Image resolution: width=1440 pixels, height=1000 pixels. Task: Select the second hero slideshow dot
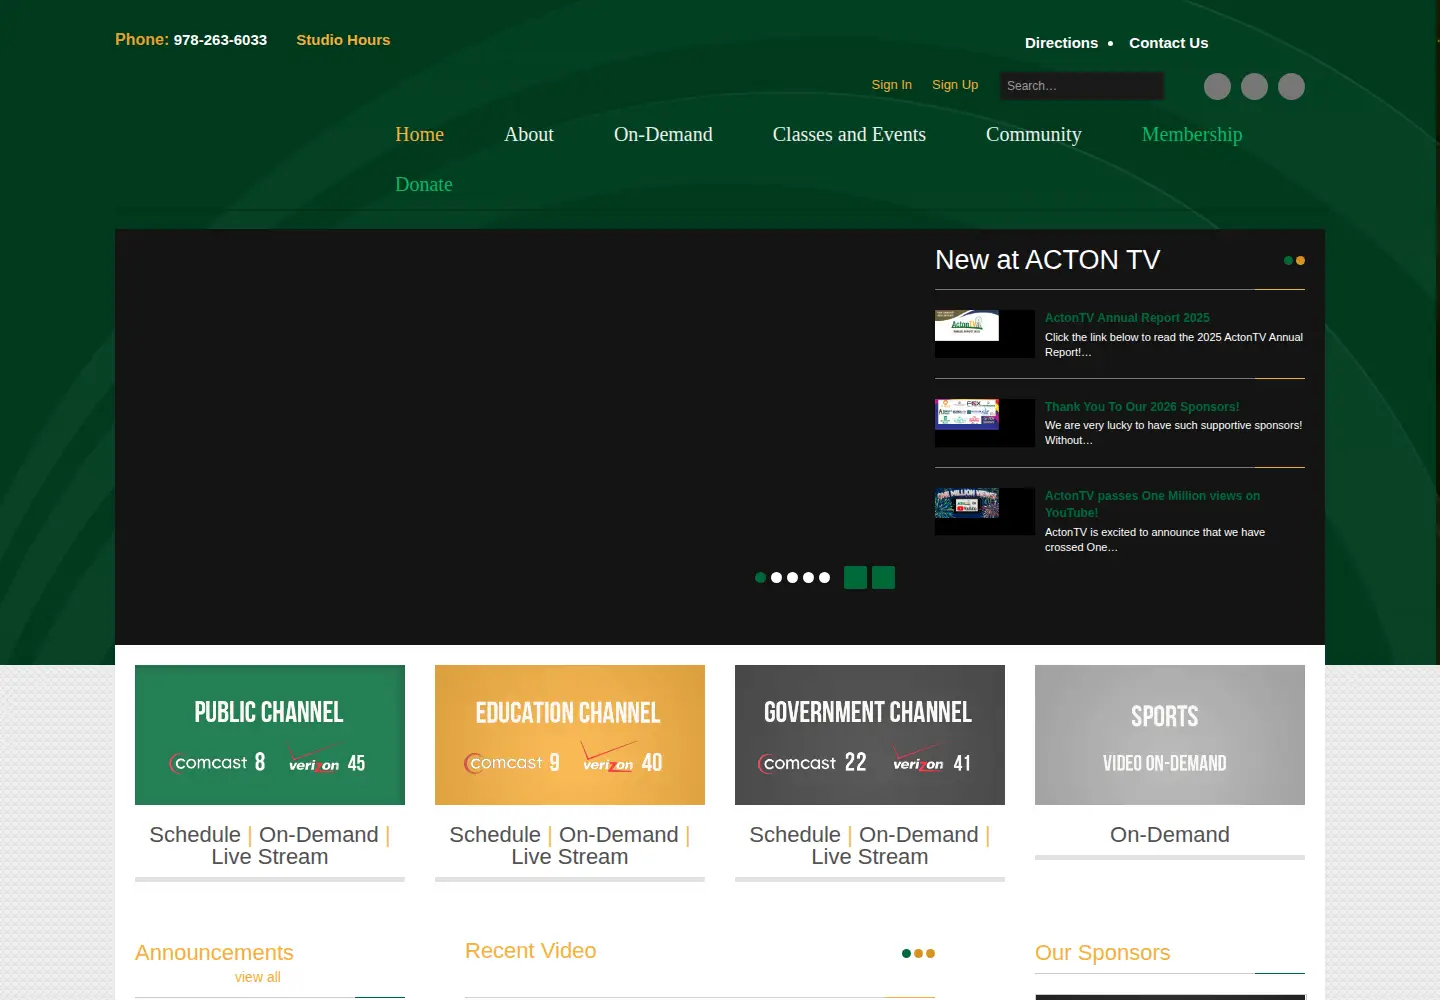[x=776, y=577]
